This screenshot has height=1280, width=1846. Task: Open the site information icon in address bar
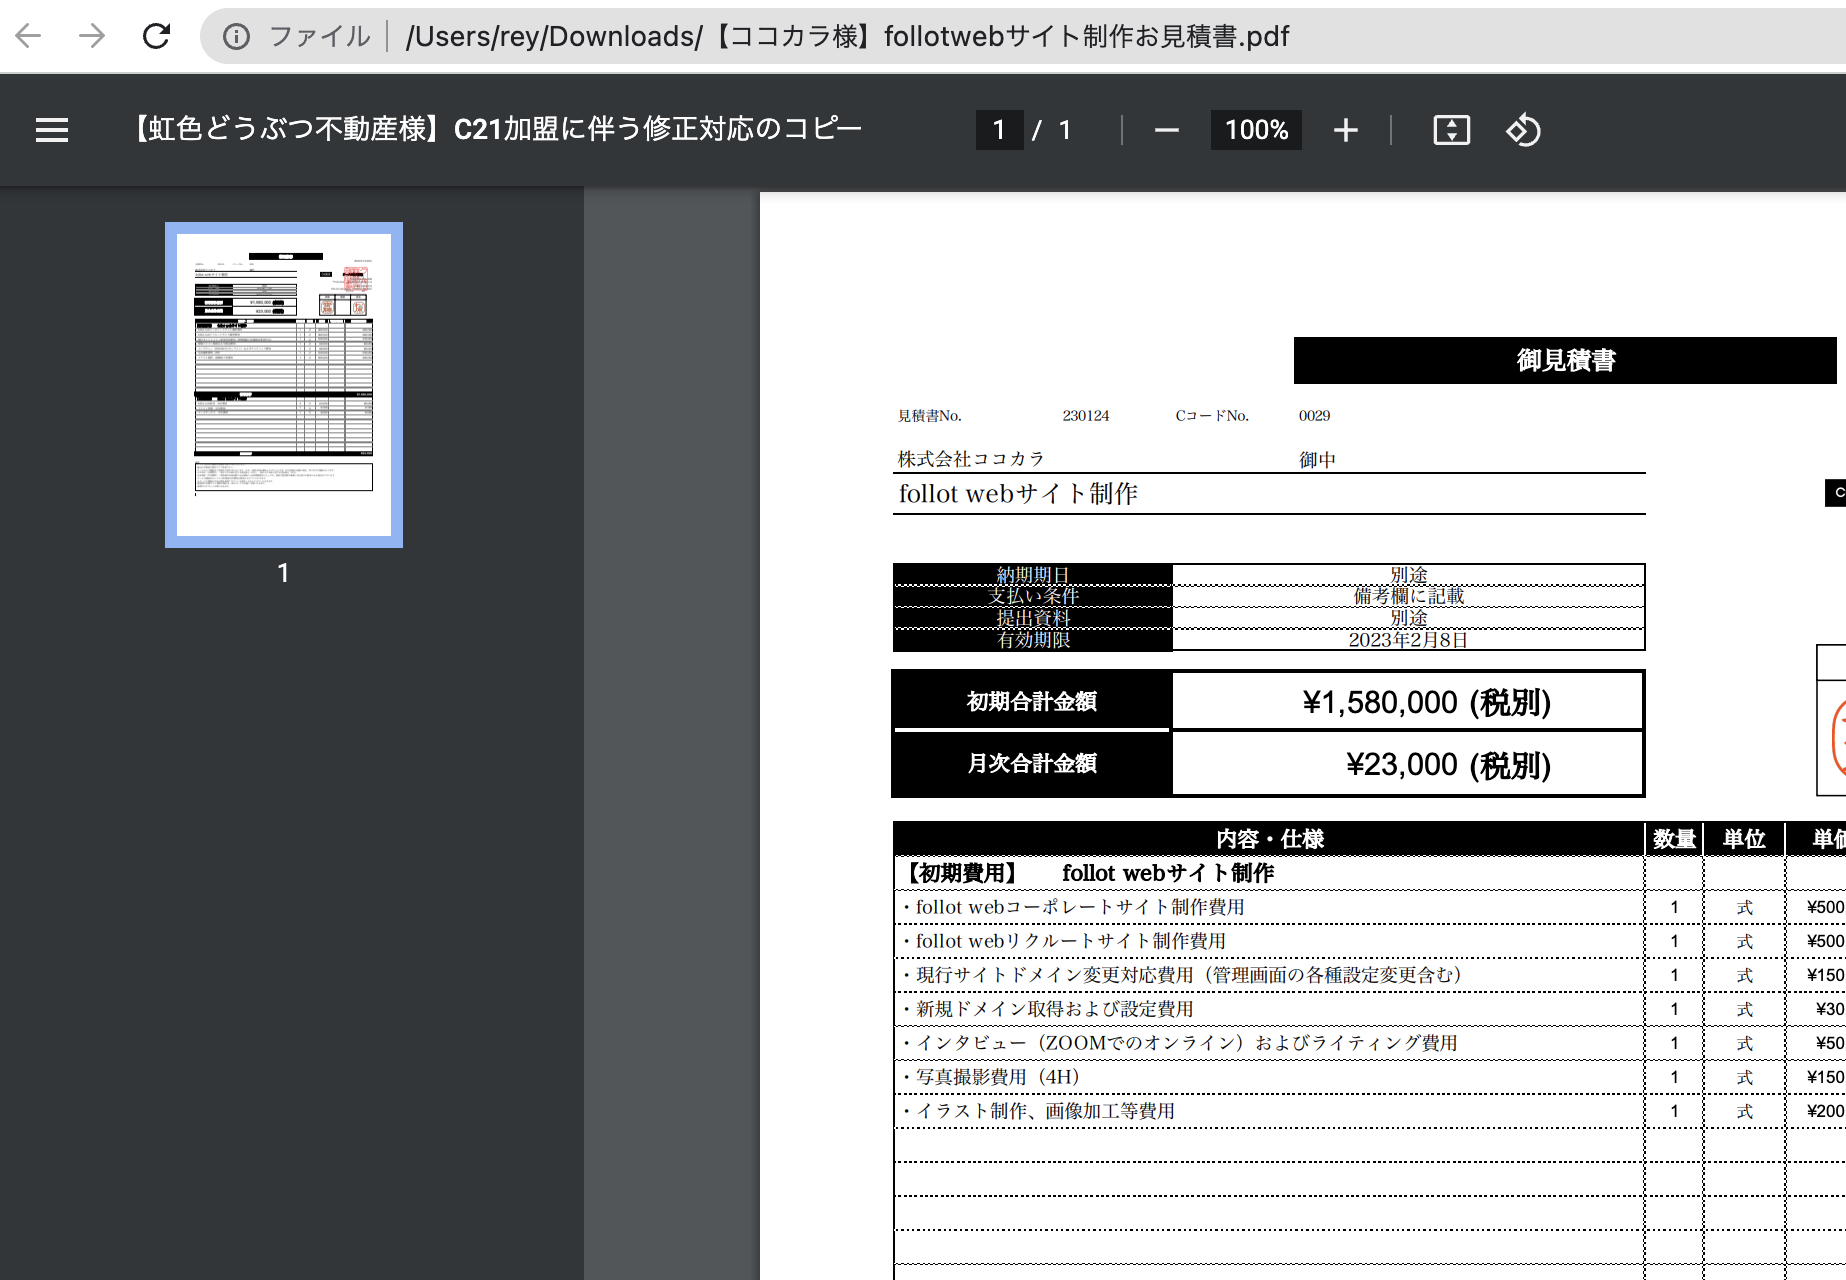pos(236,37)
